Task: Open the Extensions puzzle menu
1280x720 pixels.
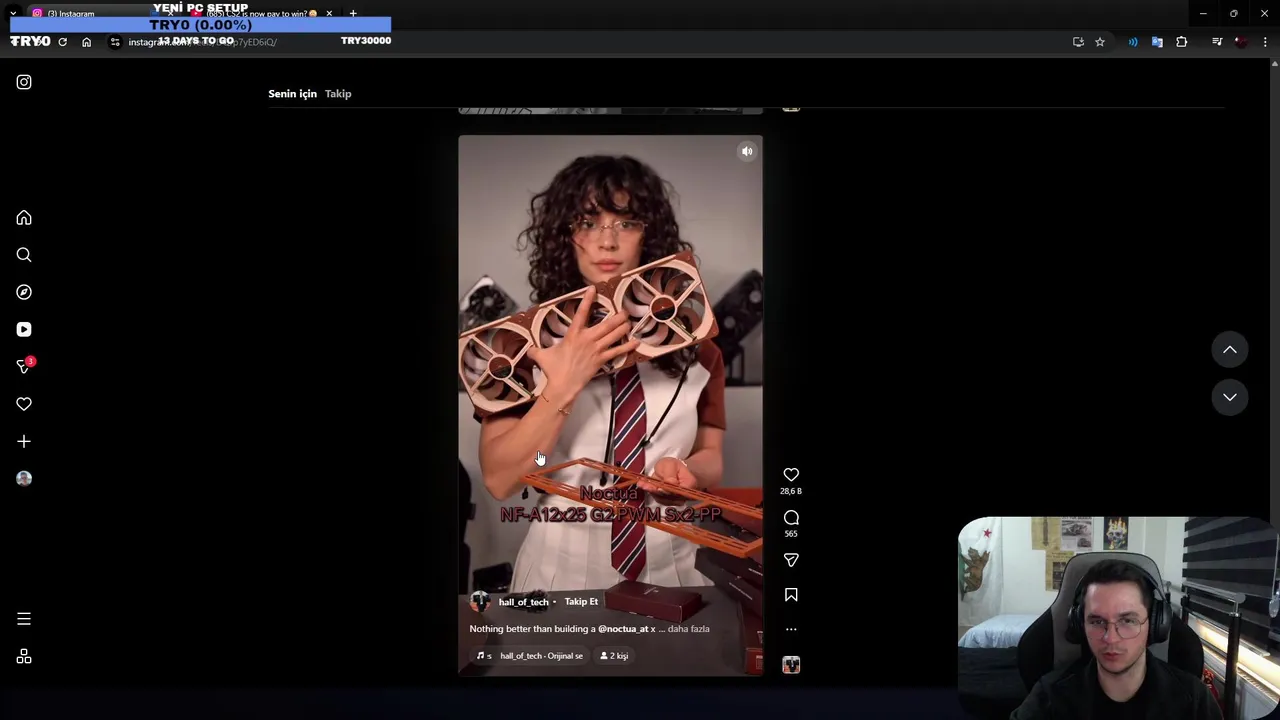Action: coord(1182,42)
